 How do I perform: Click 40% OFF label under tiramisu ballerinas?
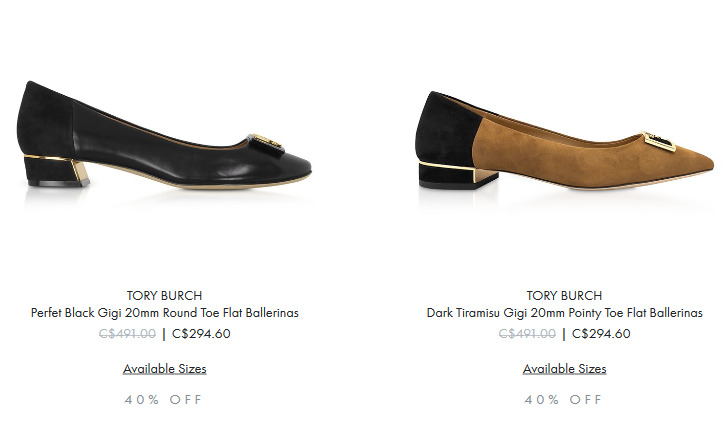[x=564, y=399]
